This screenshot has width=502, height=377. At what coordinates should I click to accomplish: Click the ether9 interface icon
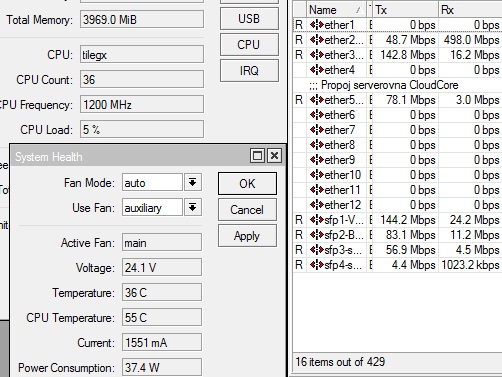(x=316, y=160)
